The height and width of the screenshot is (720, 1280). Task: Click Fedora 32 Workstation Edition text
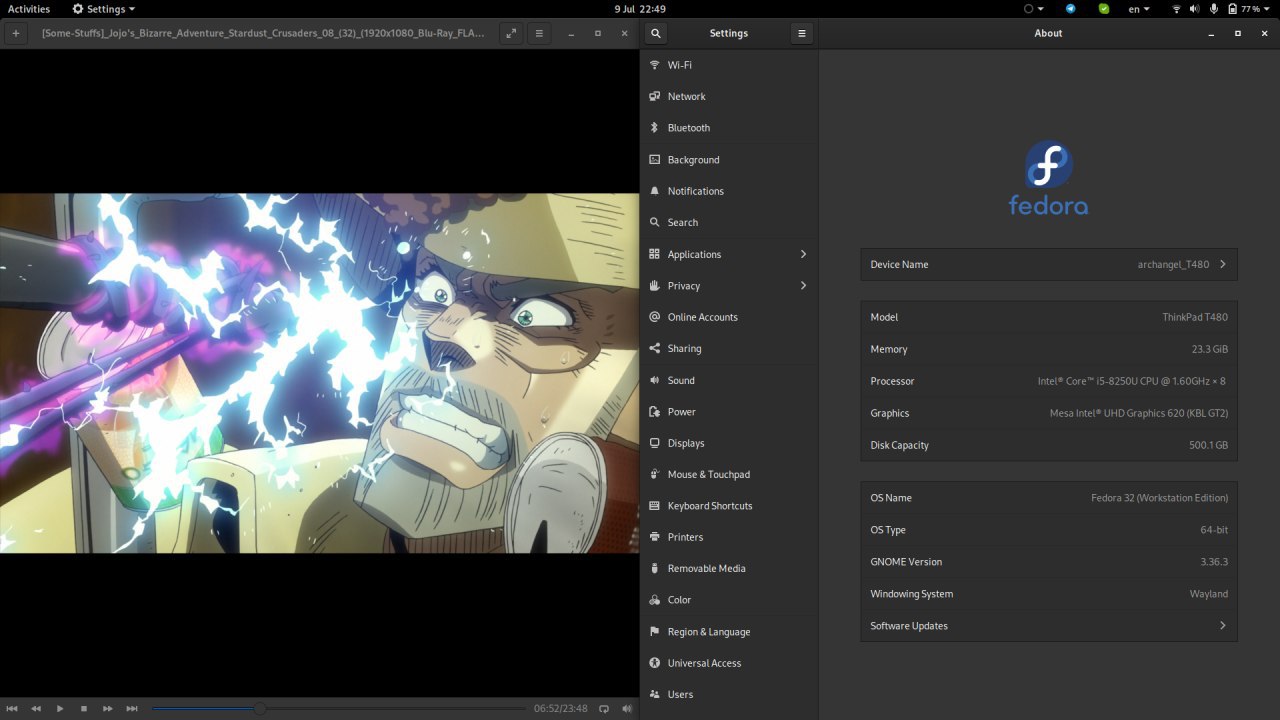coord(1159,498)
